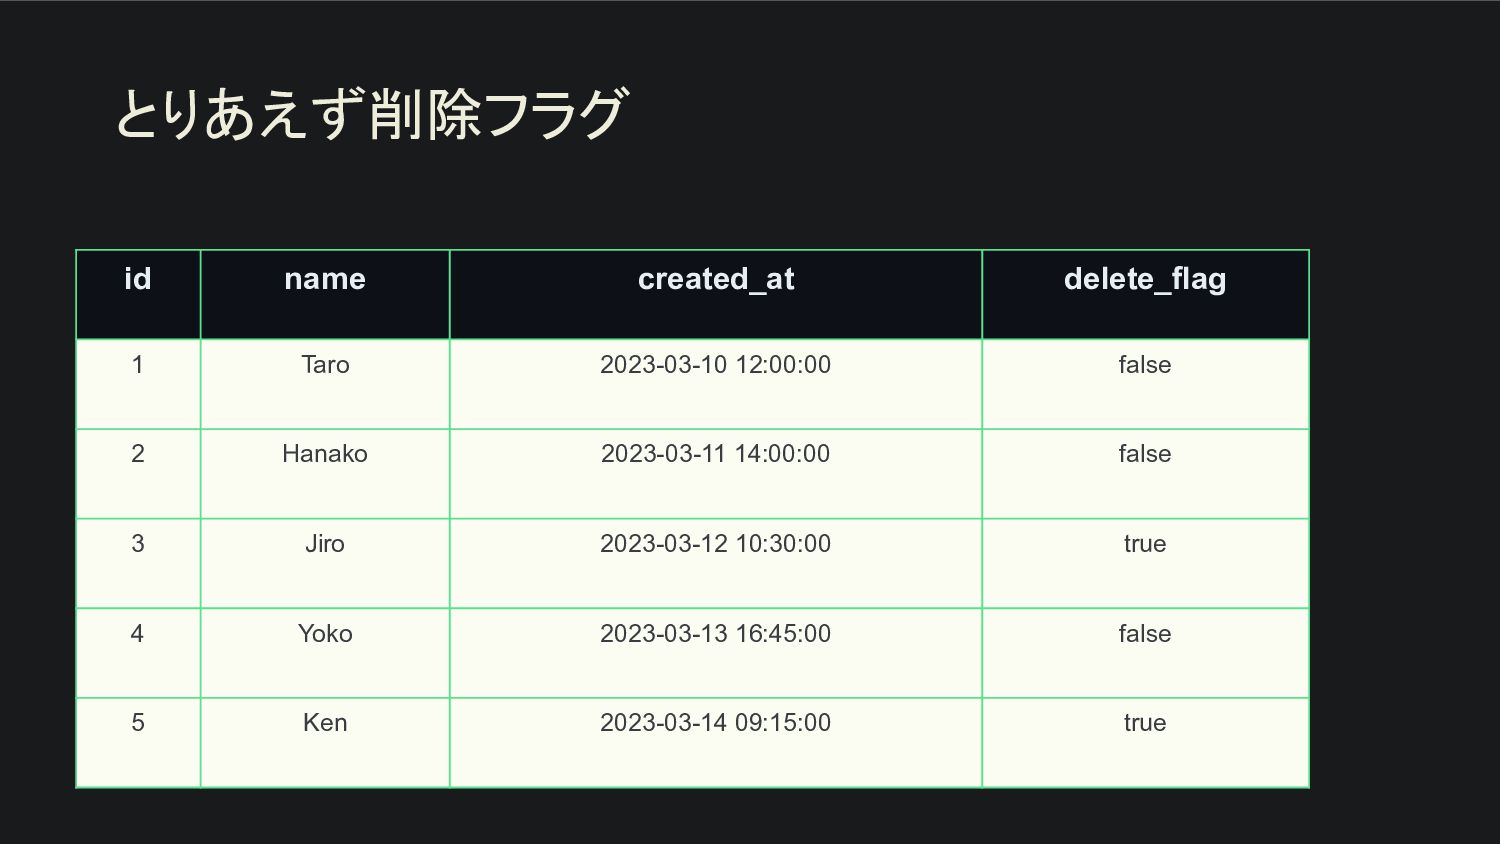This screenshot has width=1500, height=844.
Task: Select Yoko's delete_flag value false
Action: pos(1145,634)
